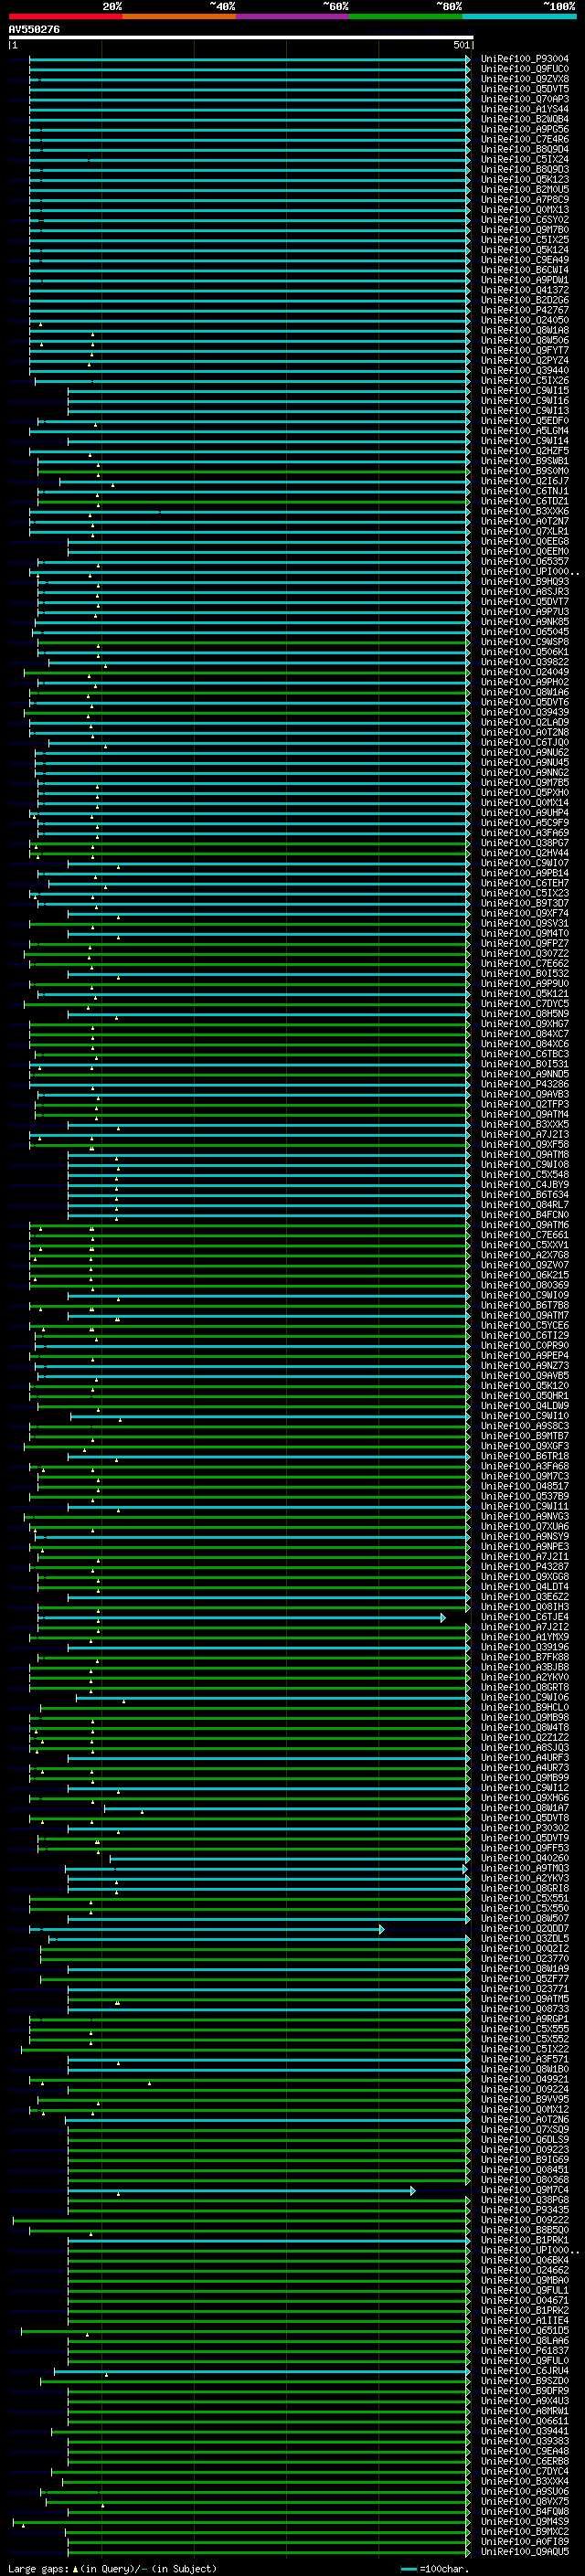
Task: Open hit UniRef100_Q5DVT5
Action: pyautogui.click(x=525, y=89)
